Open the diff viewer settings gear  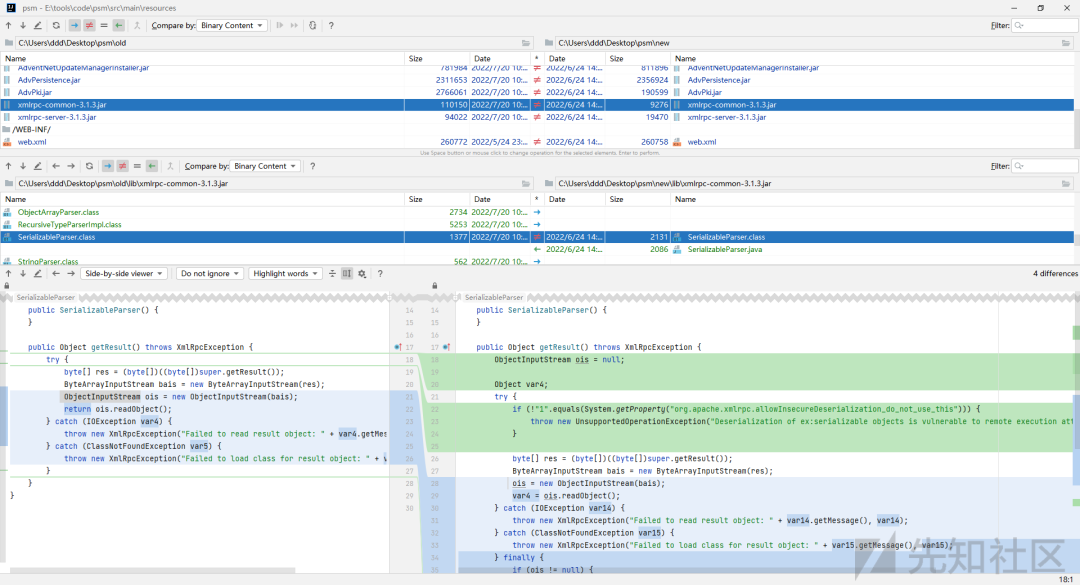point(362,273)
